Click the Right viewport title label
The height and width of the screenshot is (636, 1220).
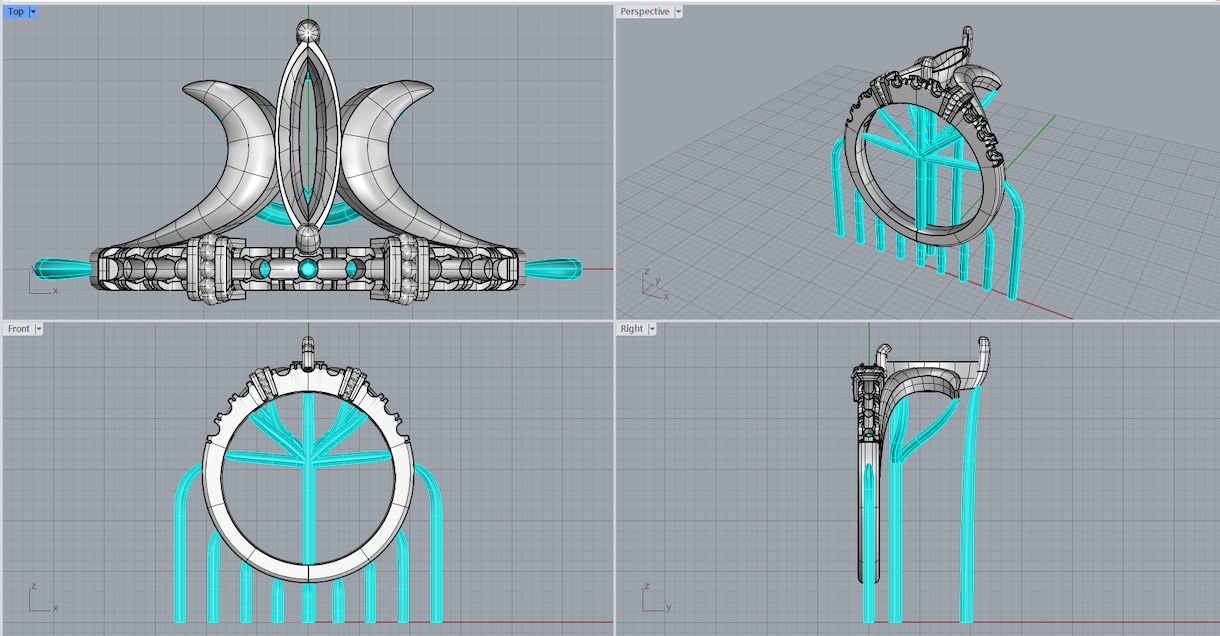pos(632,329)
